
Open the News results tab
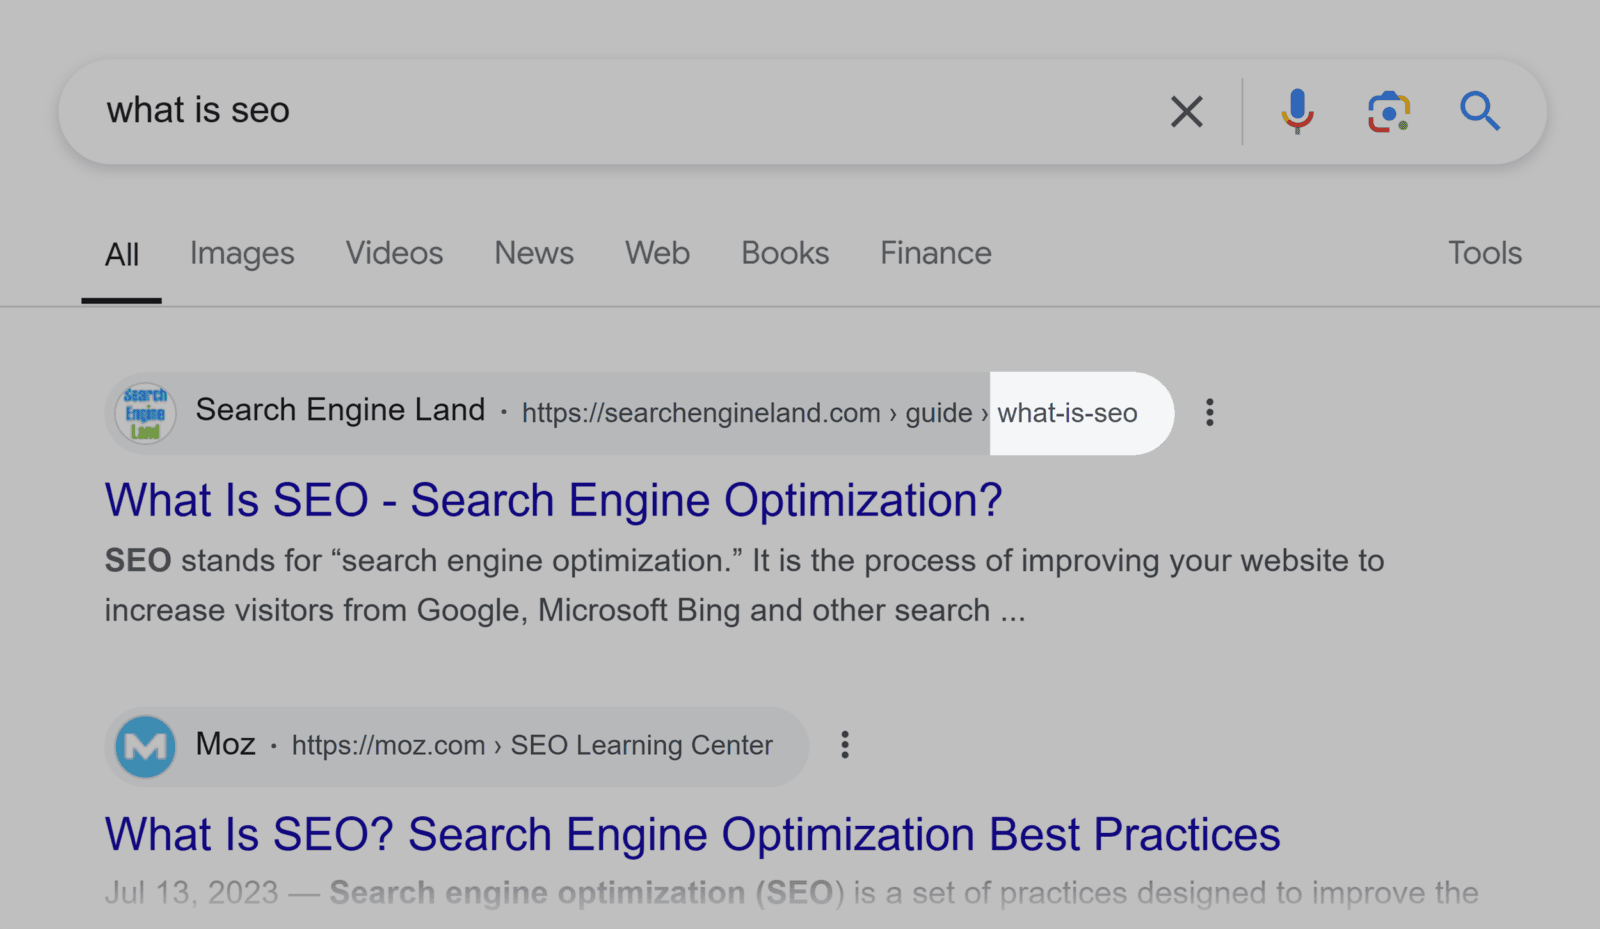pyautogui.click(x=533, y=253)
